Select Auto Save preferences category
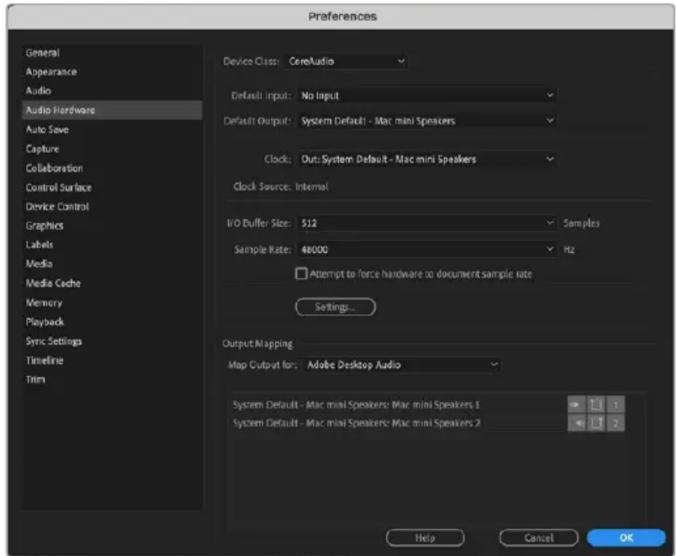 coord(112,129)
